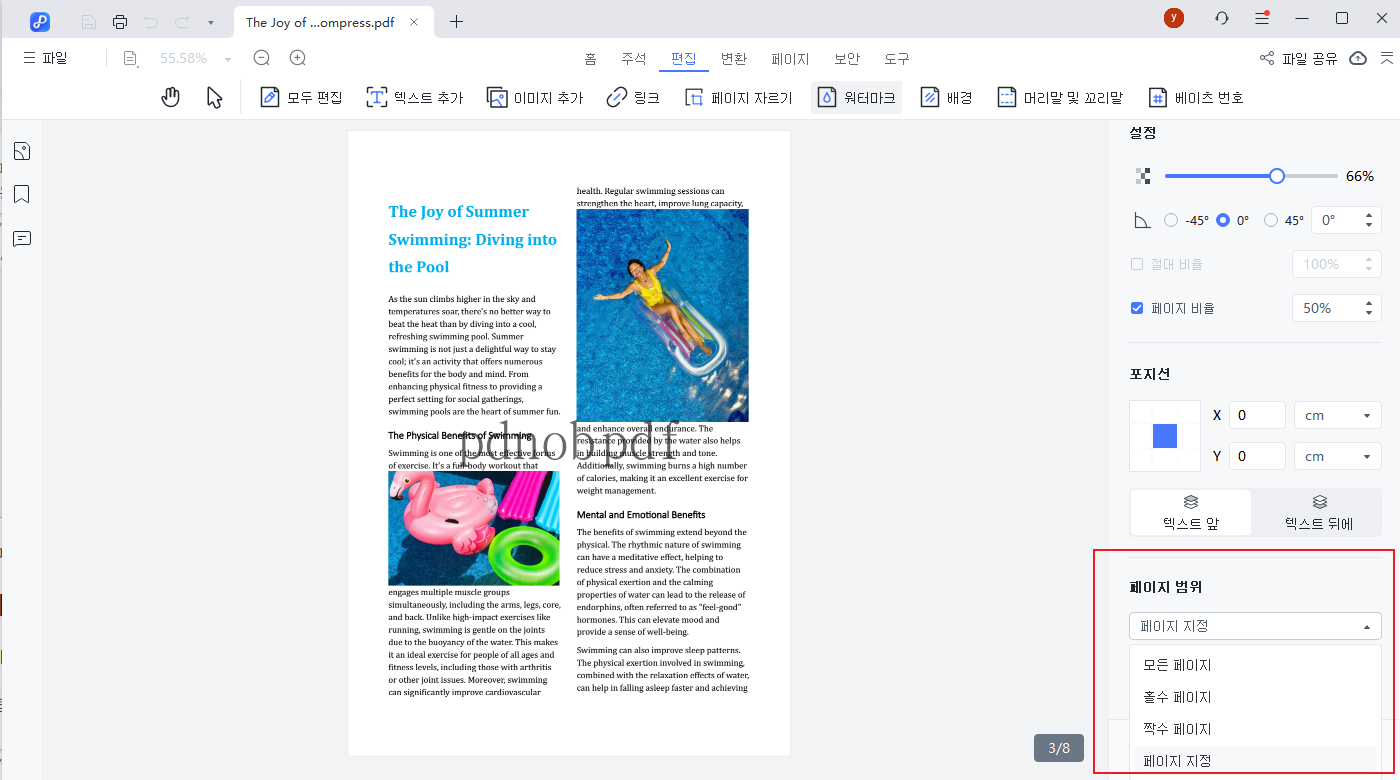Click the zoom out magnifier icon
This screenshot has height=780, width=1400.
click(262, 59)
